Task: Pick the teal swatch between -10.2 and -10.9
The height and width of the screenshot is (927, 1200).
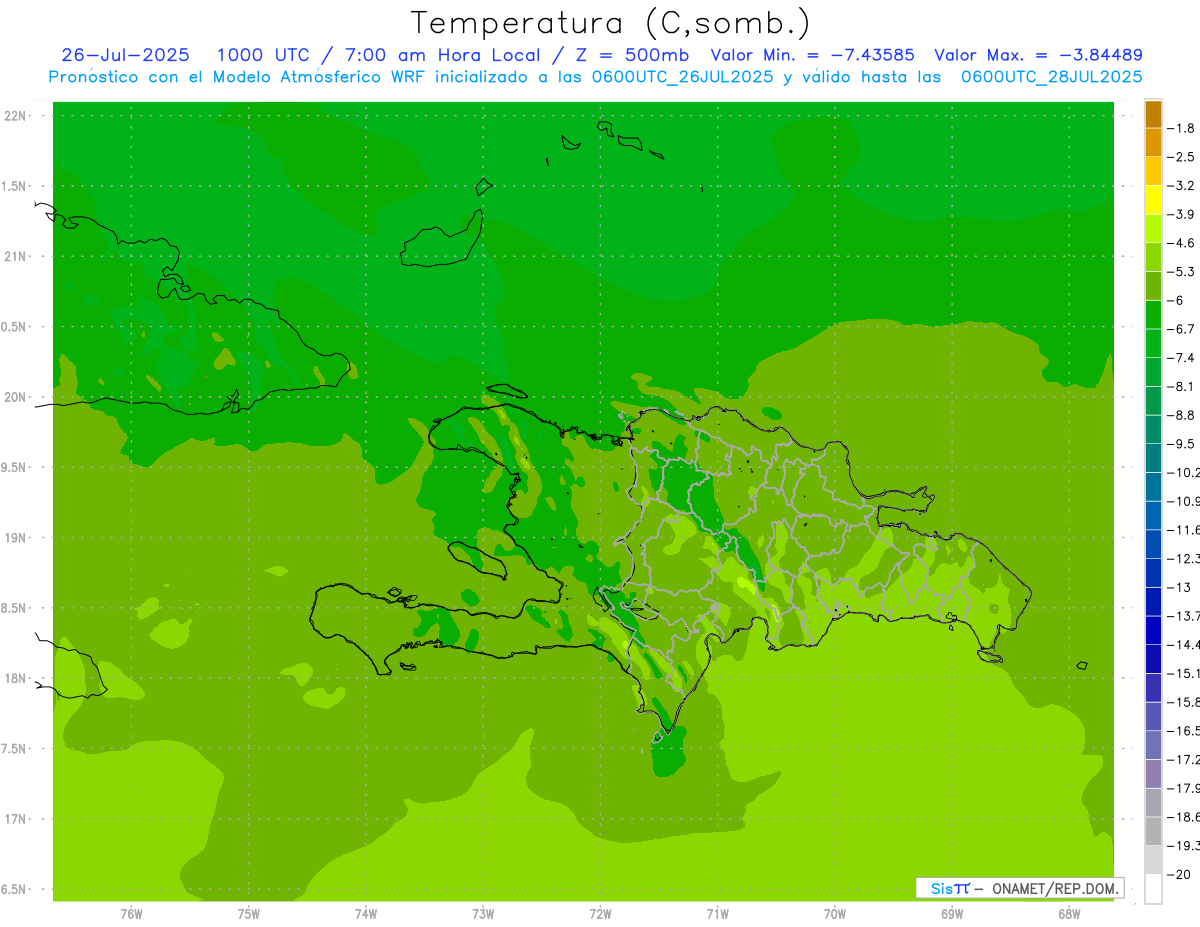Action: point(1153,487)
